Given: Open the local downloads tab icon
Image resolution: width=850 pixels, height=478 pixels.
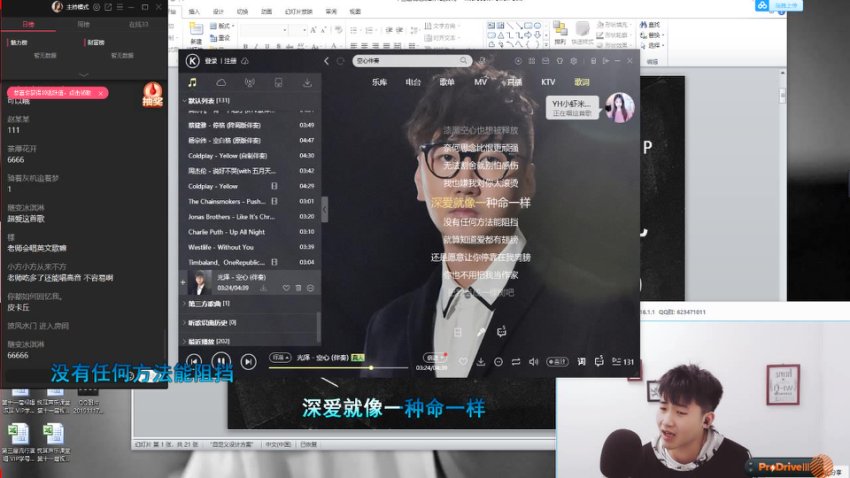Looking at the screenshot, I should [x=307, y=82].
